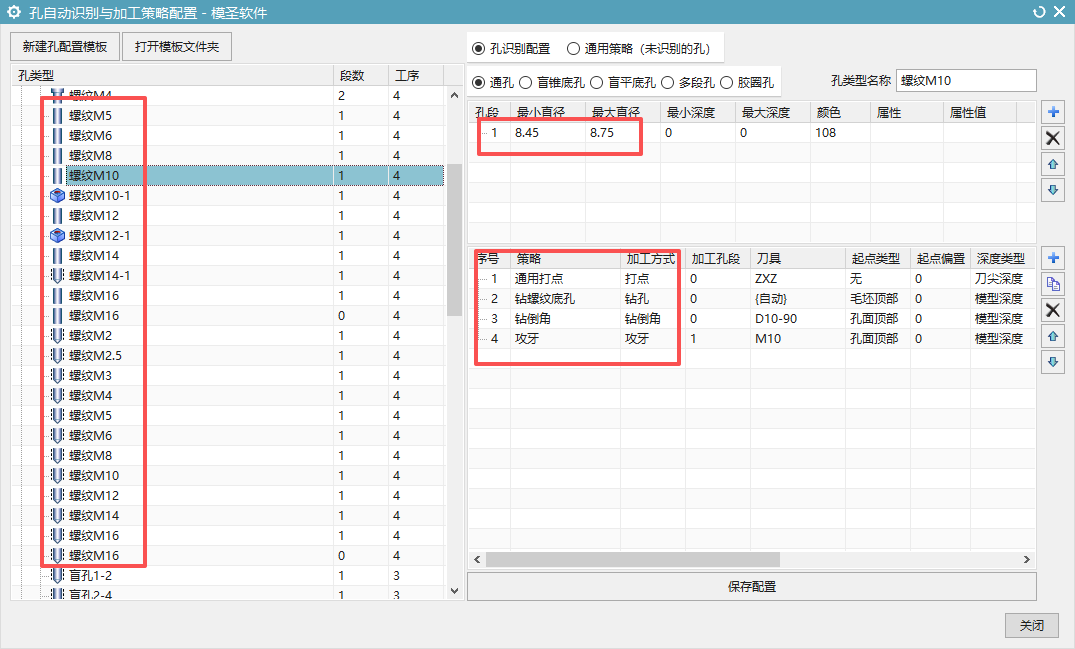Click the 刀尖深度 depth type cell

click(1002, 278)
